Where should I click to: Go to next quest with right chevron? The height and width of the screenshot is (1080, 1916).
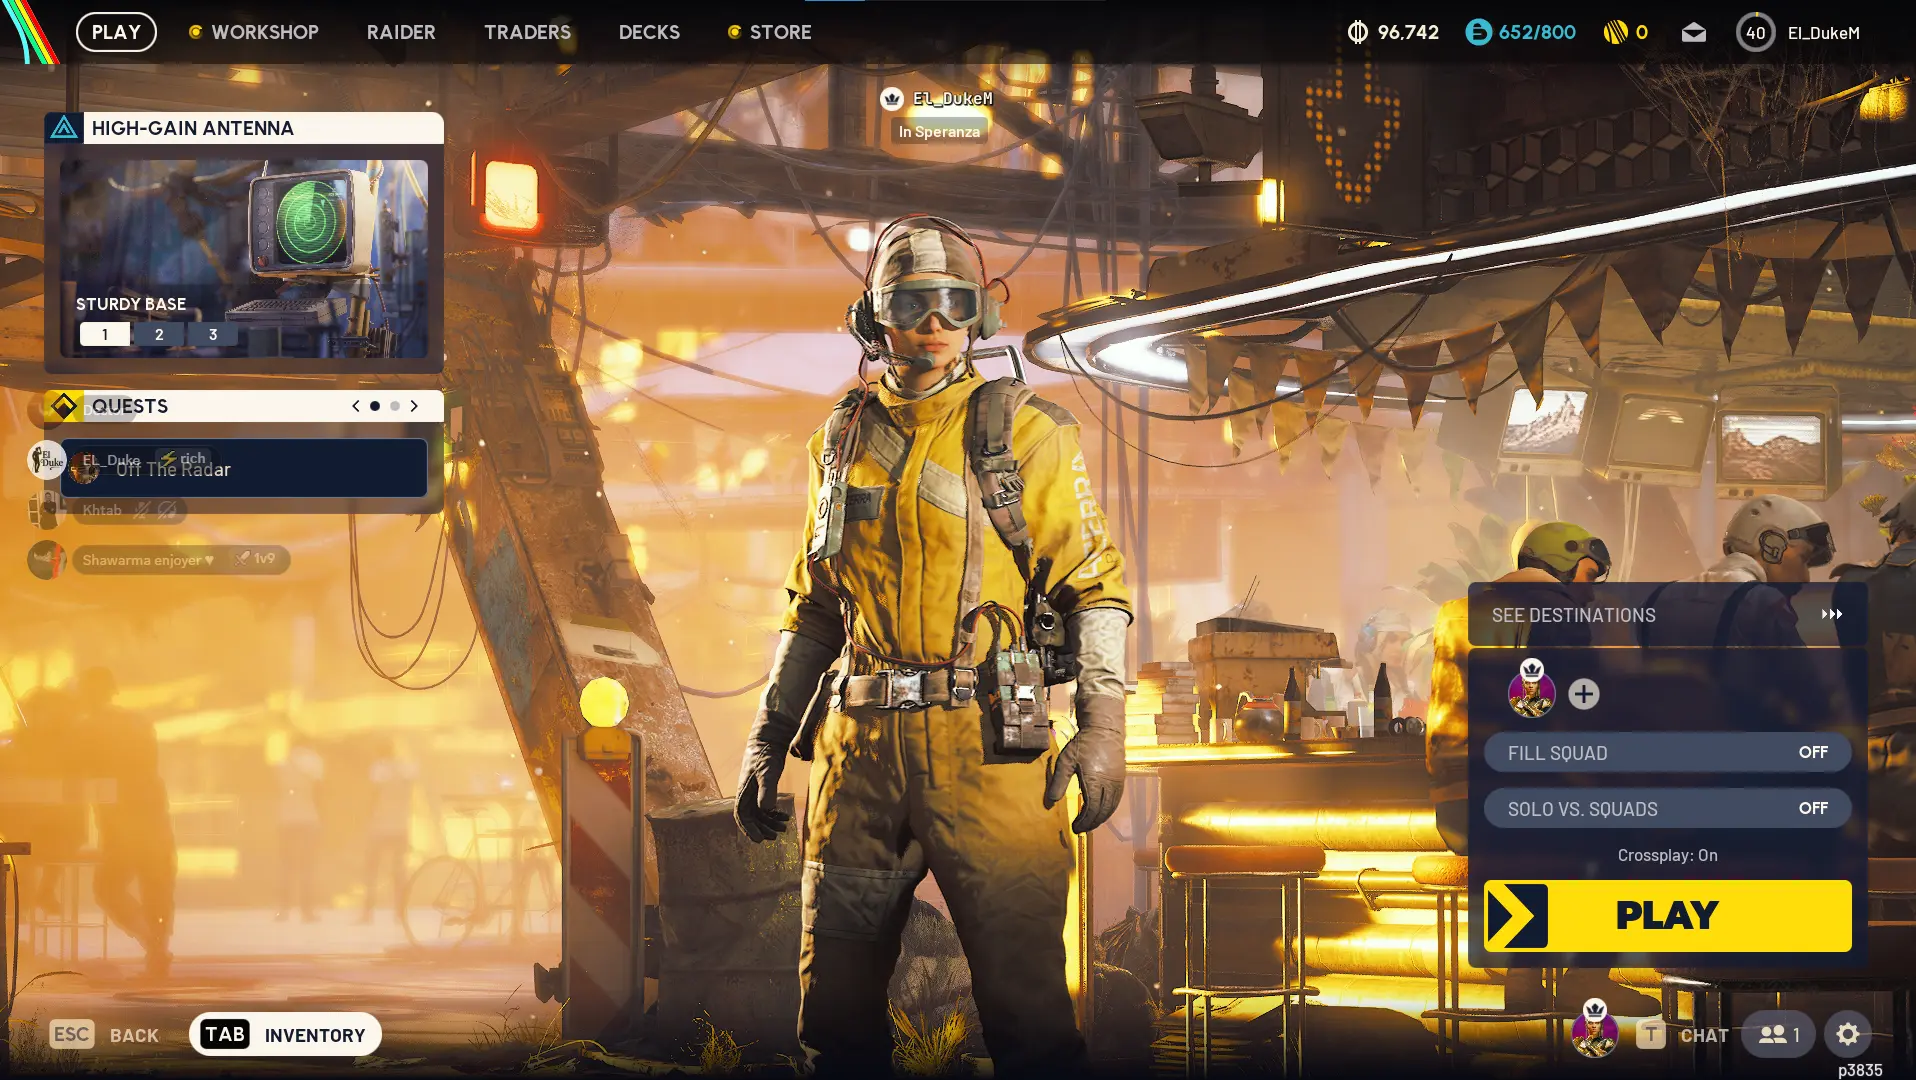[414, 406]
